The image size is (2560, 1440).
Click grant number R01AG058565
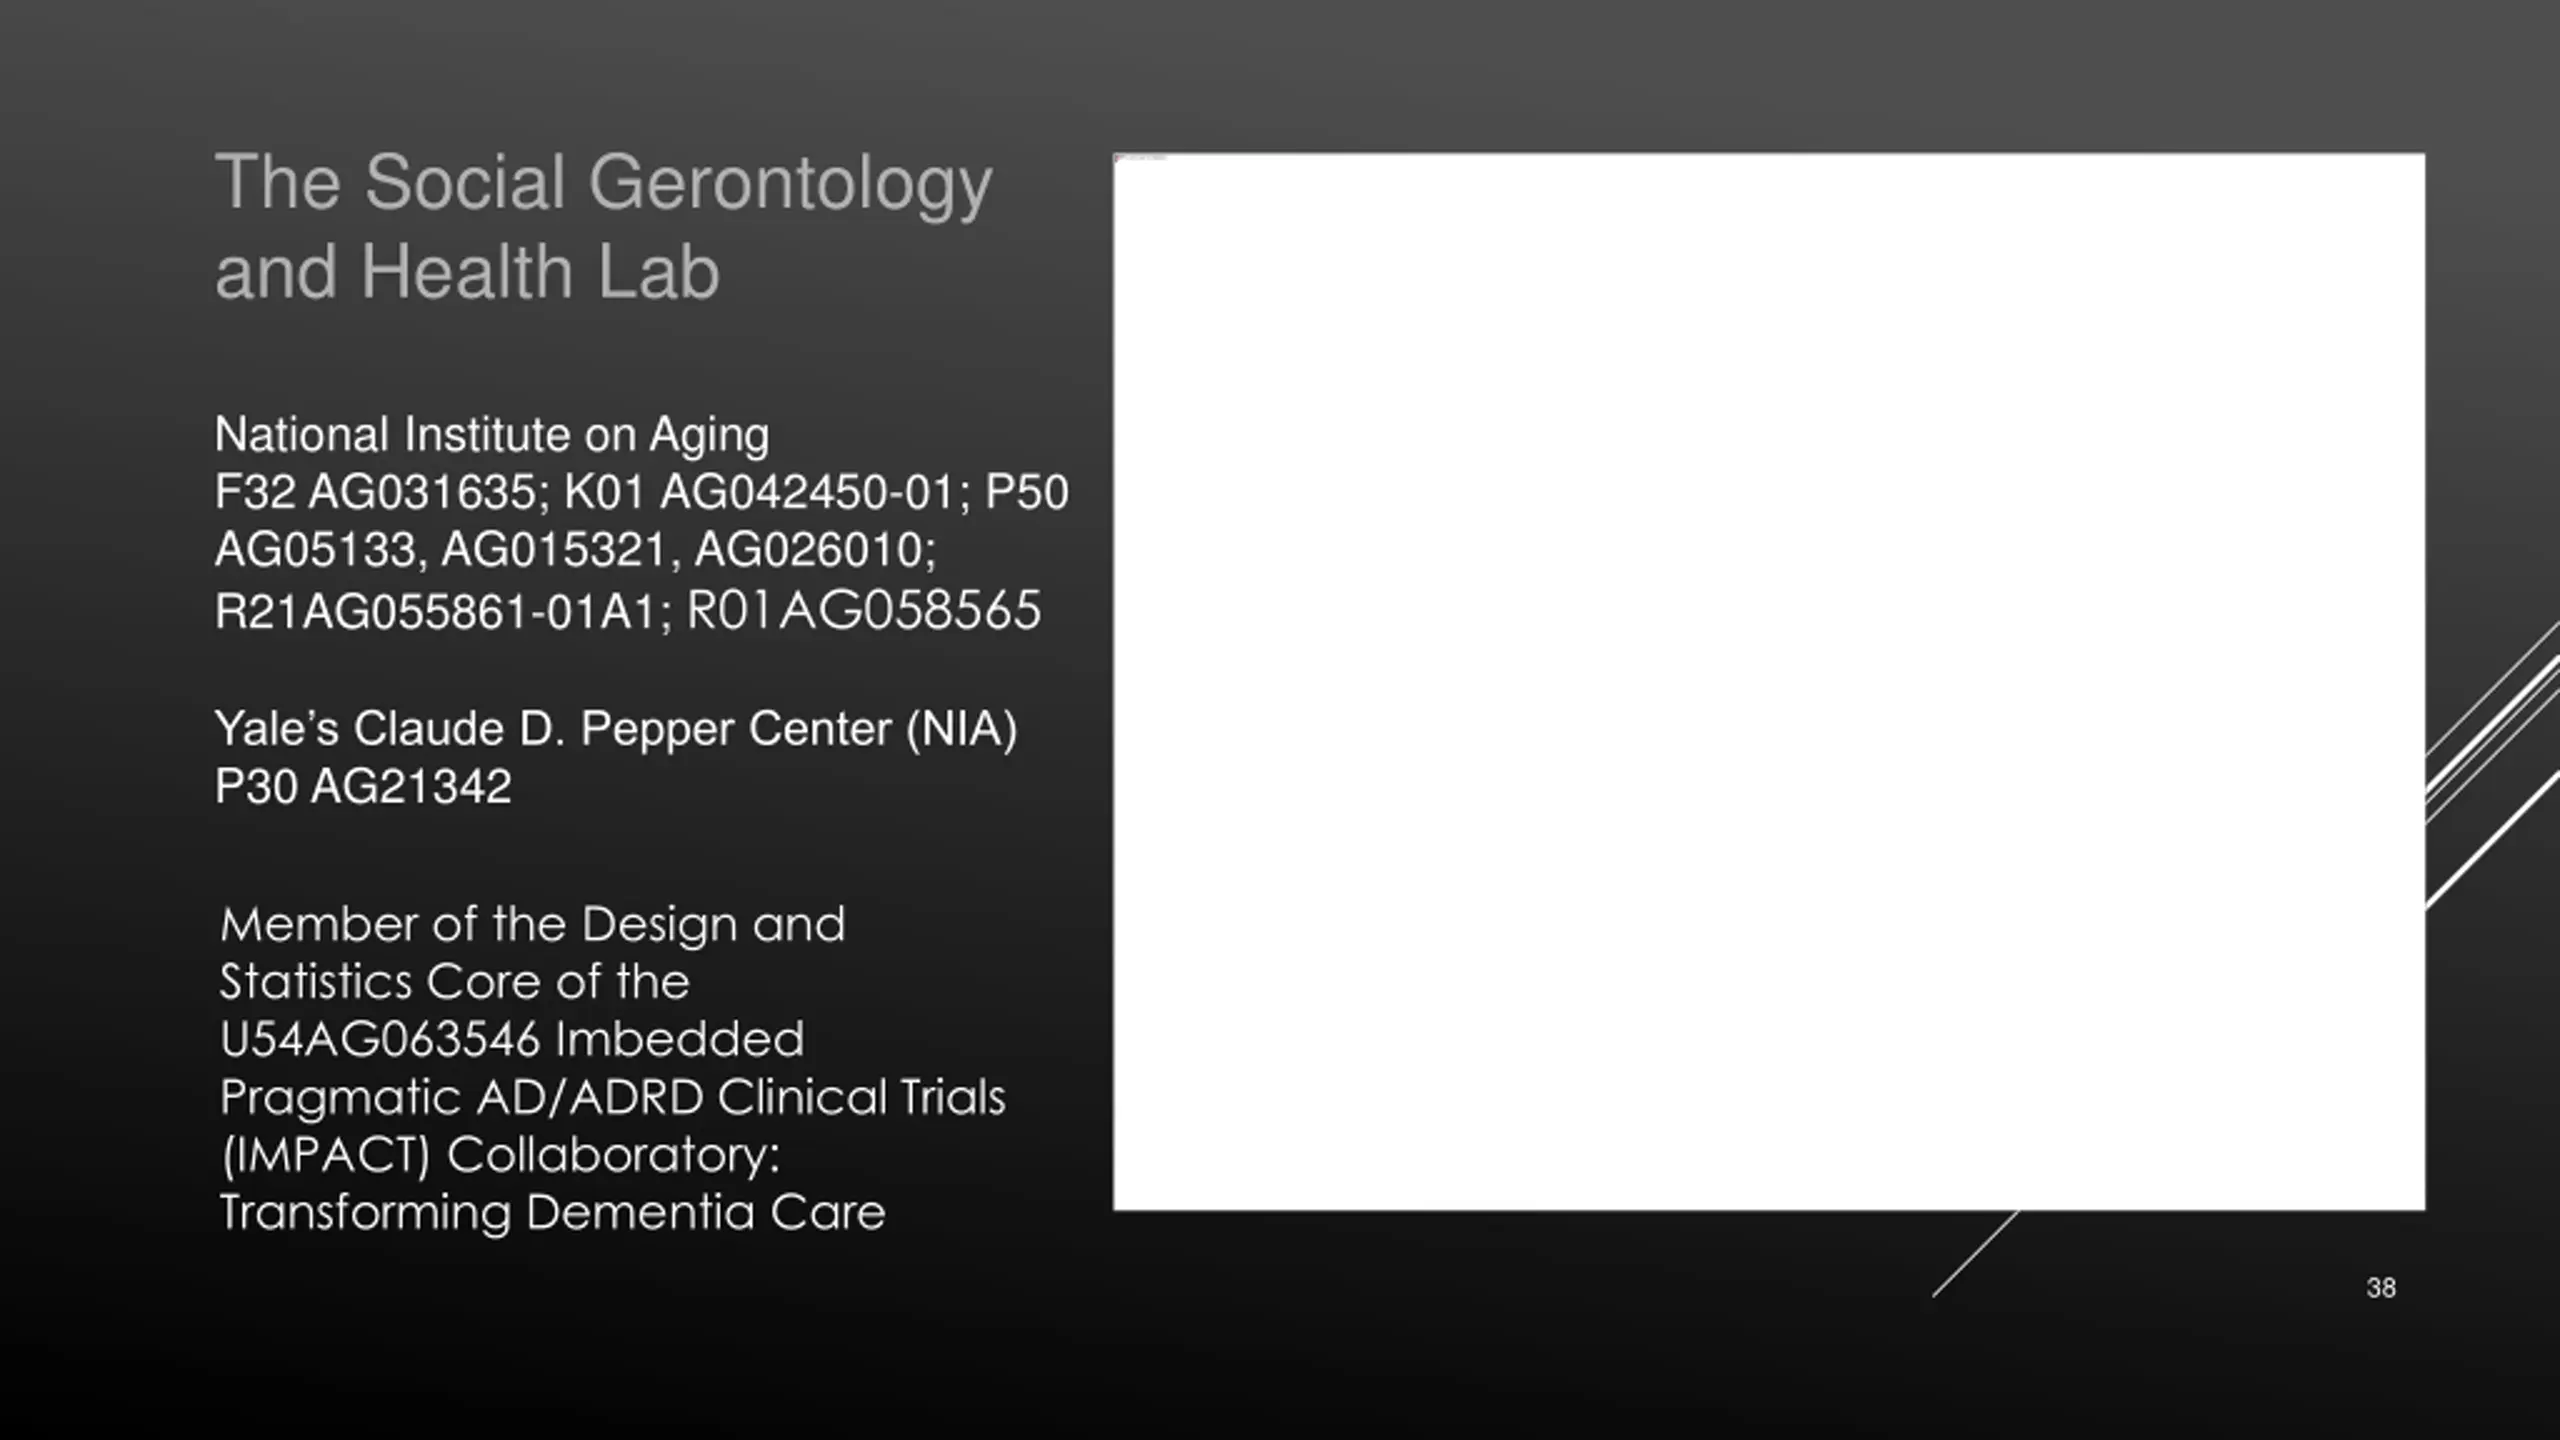point(864,611)
